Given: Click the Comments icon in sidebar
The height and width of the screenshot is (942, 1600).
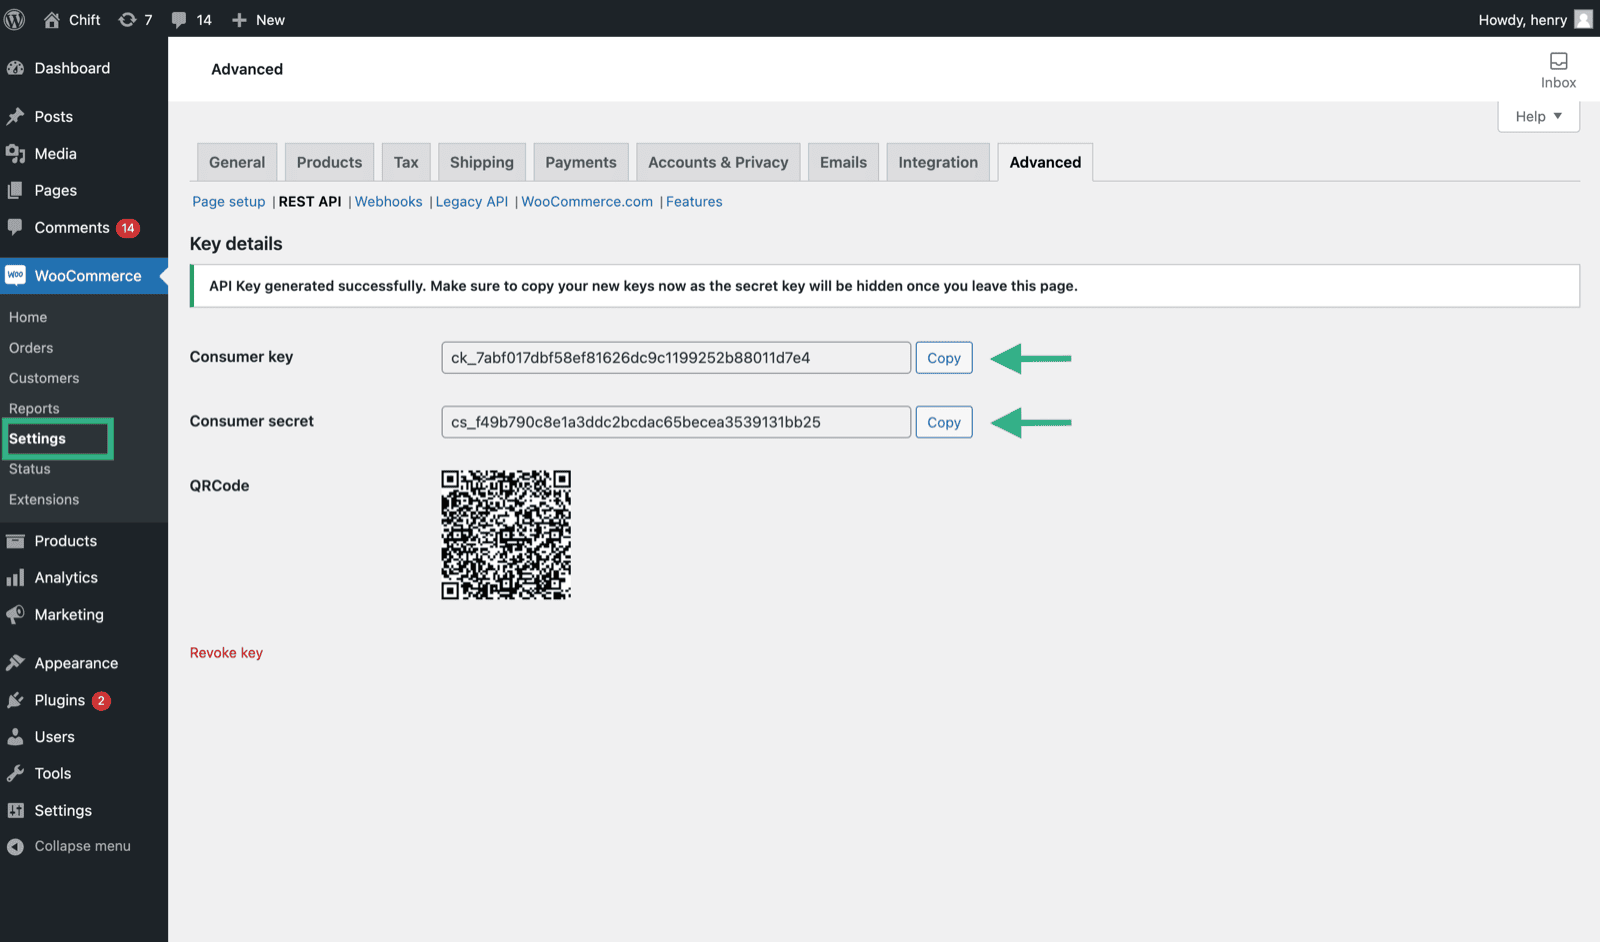Looking at the screenshot, I should (x=15, y=227).
